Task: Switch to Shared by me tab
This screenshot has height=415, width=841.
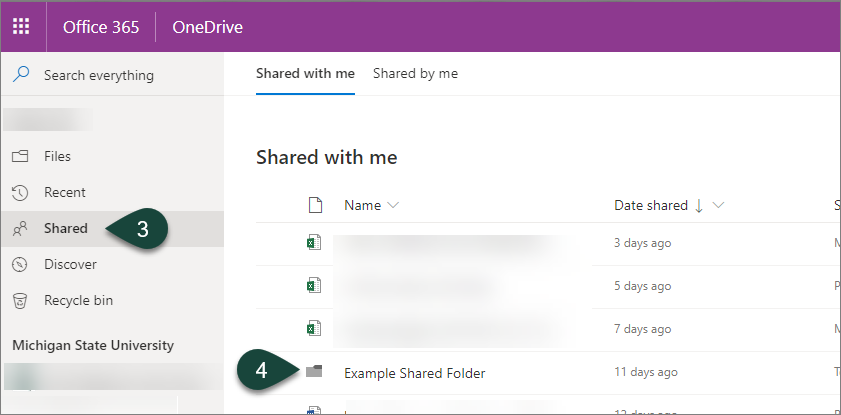Action: pyautogui.click(x=416, y=73)
